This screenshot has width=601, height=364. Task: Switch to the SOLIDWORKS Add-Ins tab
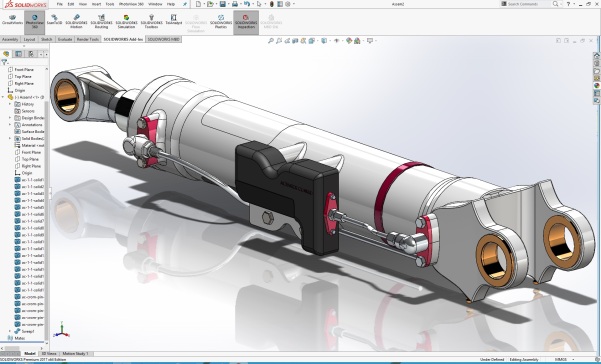[x=123, y=39]
